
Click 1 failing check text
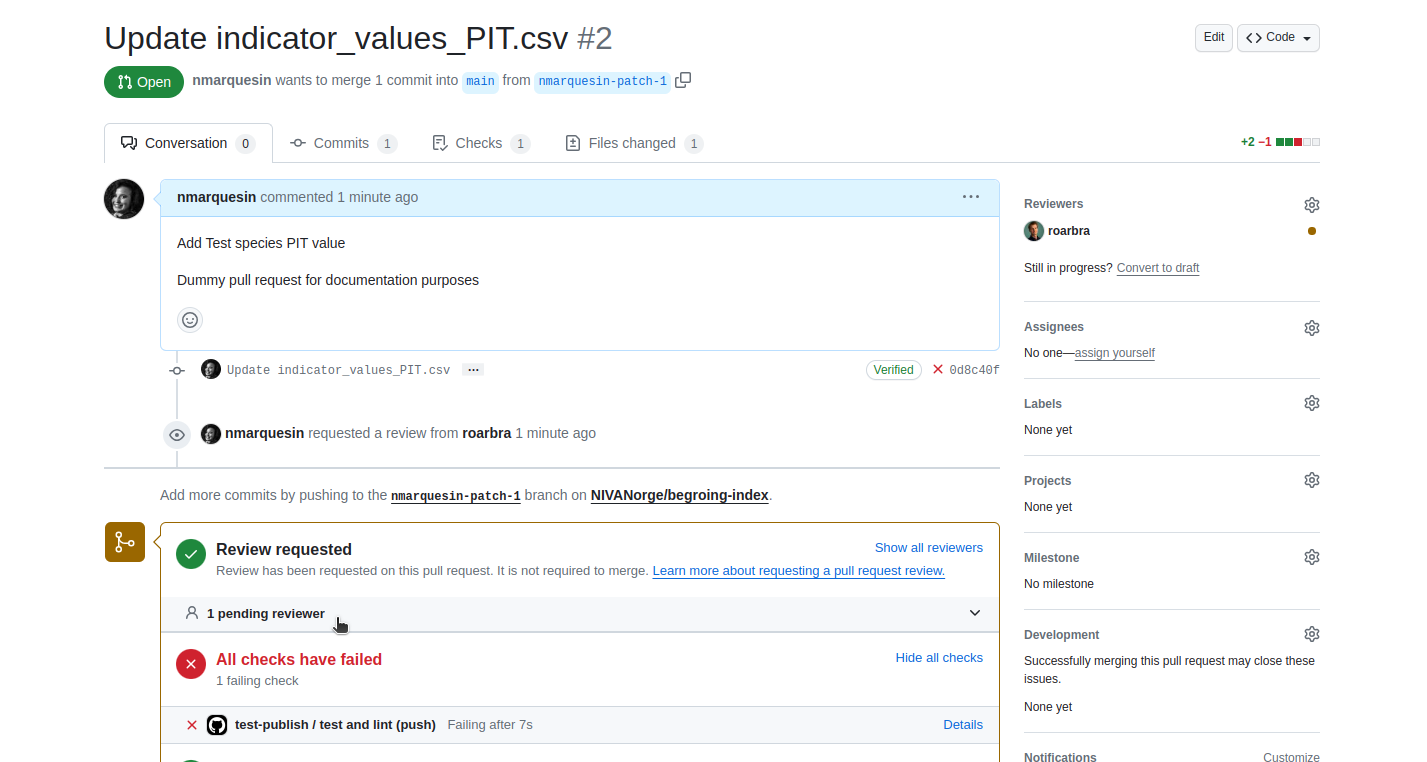coord(257,681)
